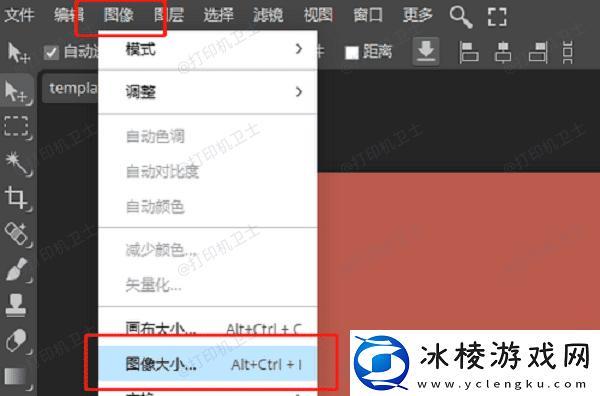Align right edges icon
The image size is (600, 396).
[538, 52]
